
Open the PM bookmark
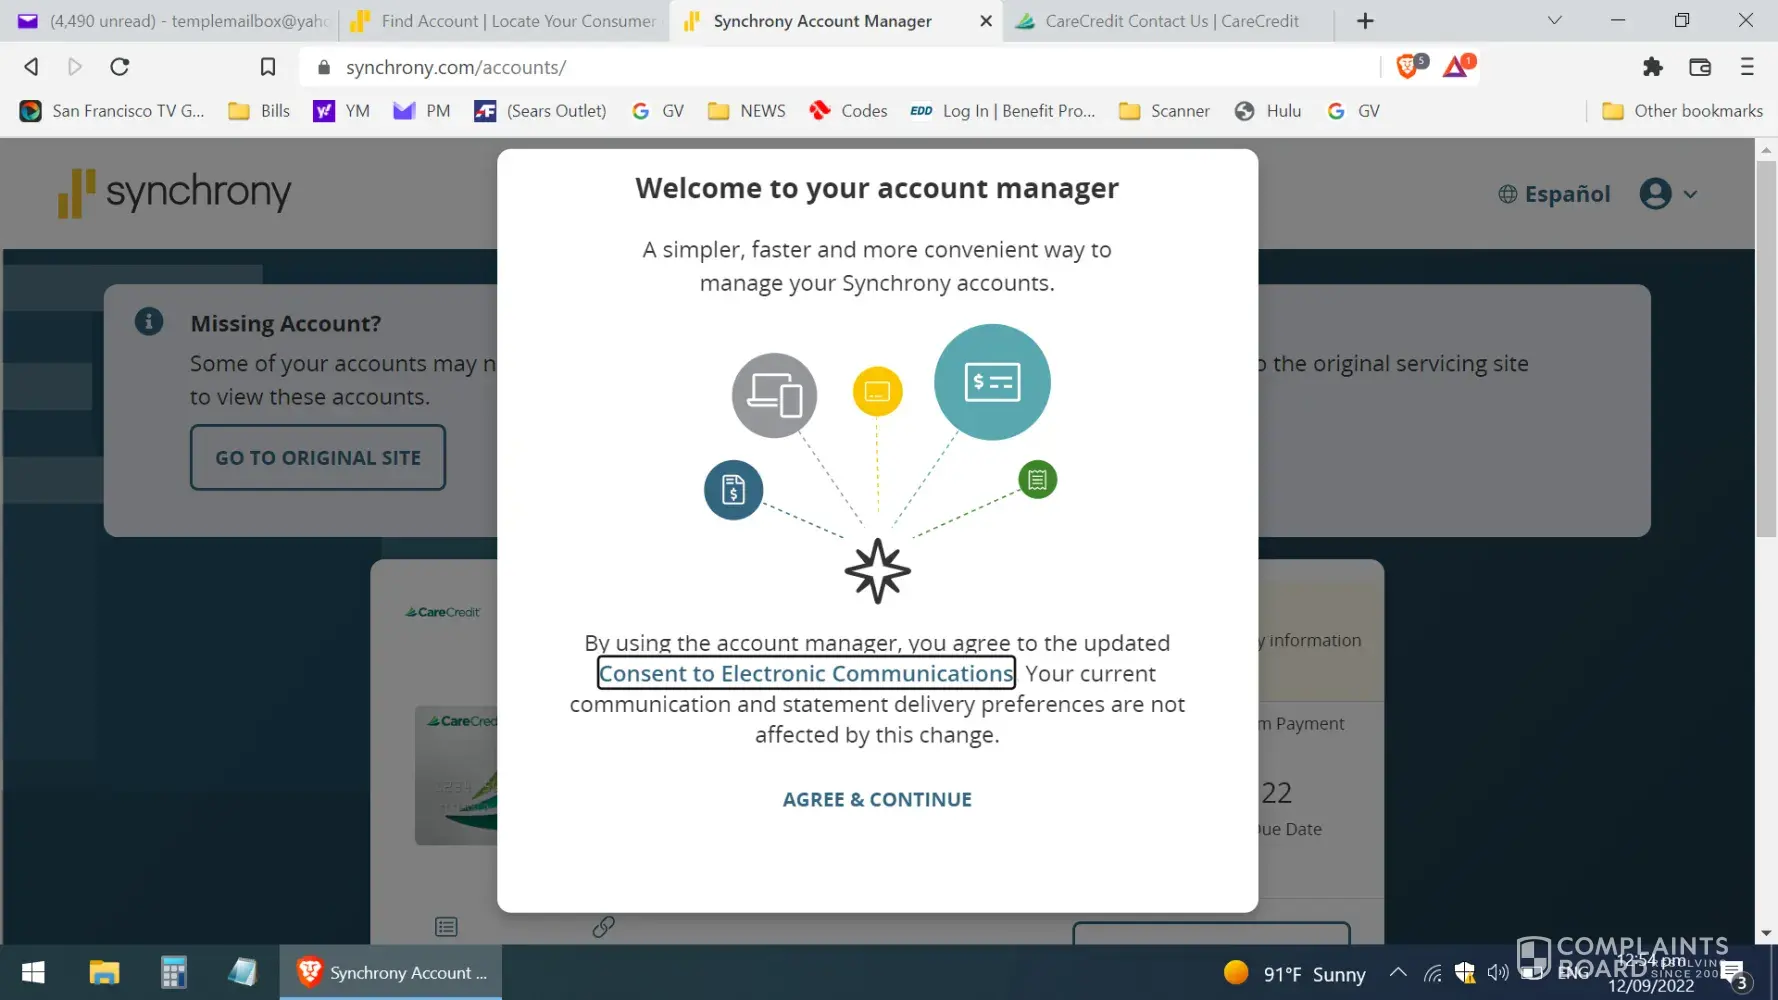422,111
